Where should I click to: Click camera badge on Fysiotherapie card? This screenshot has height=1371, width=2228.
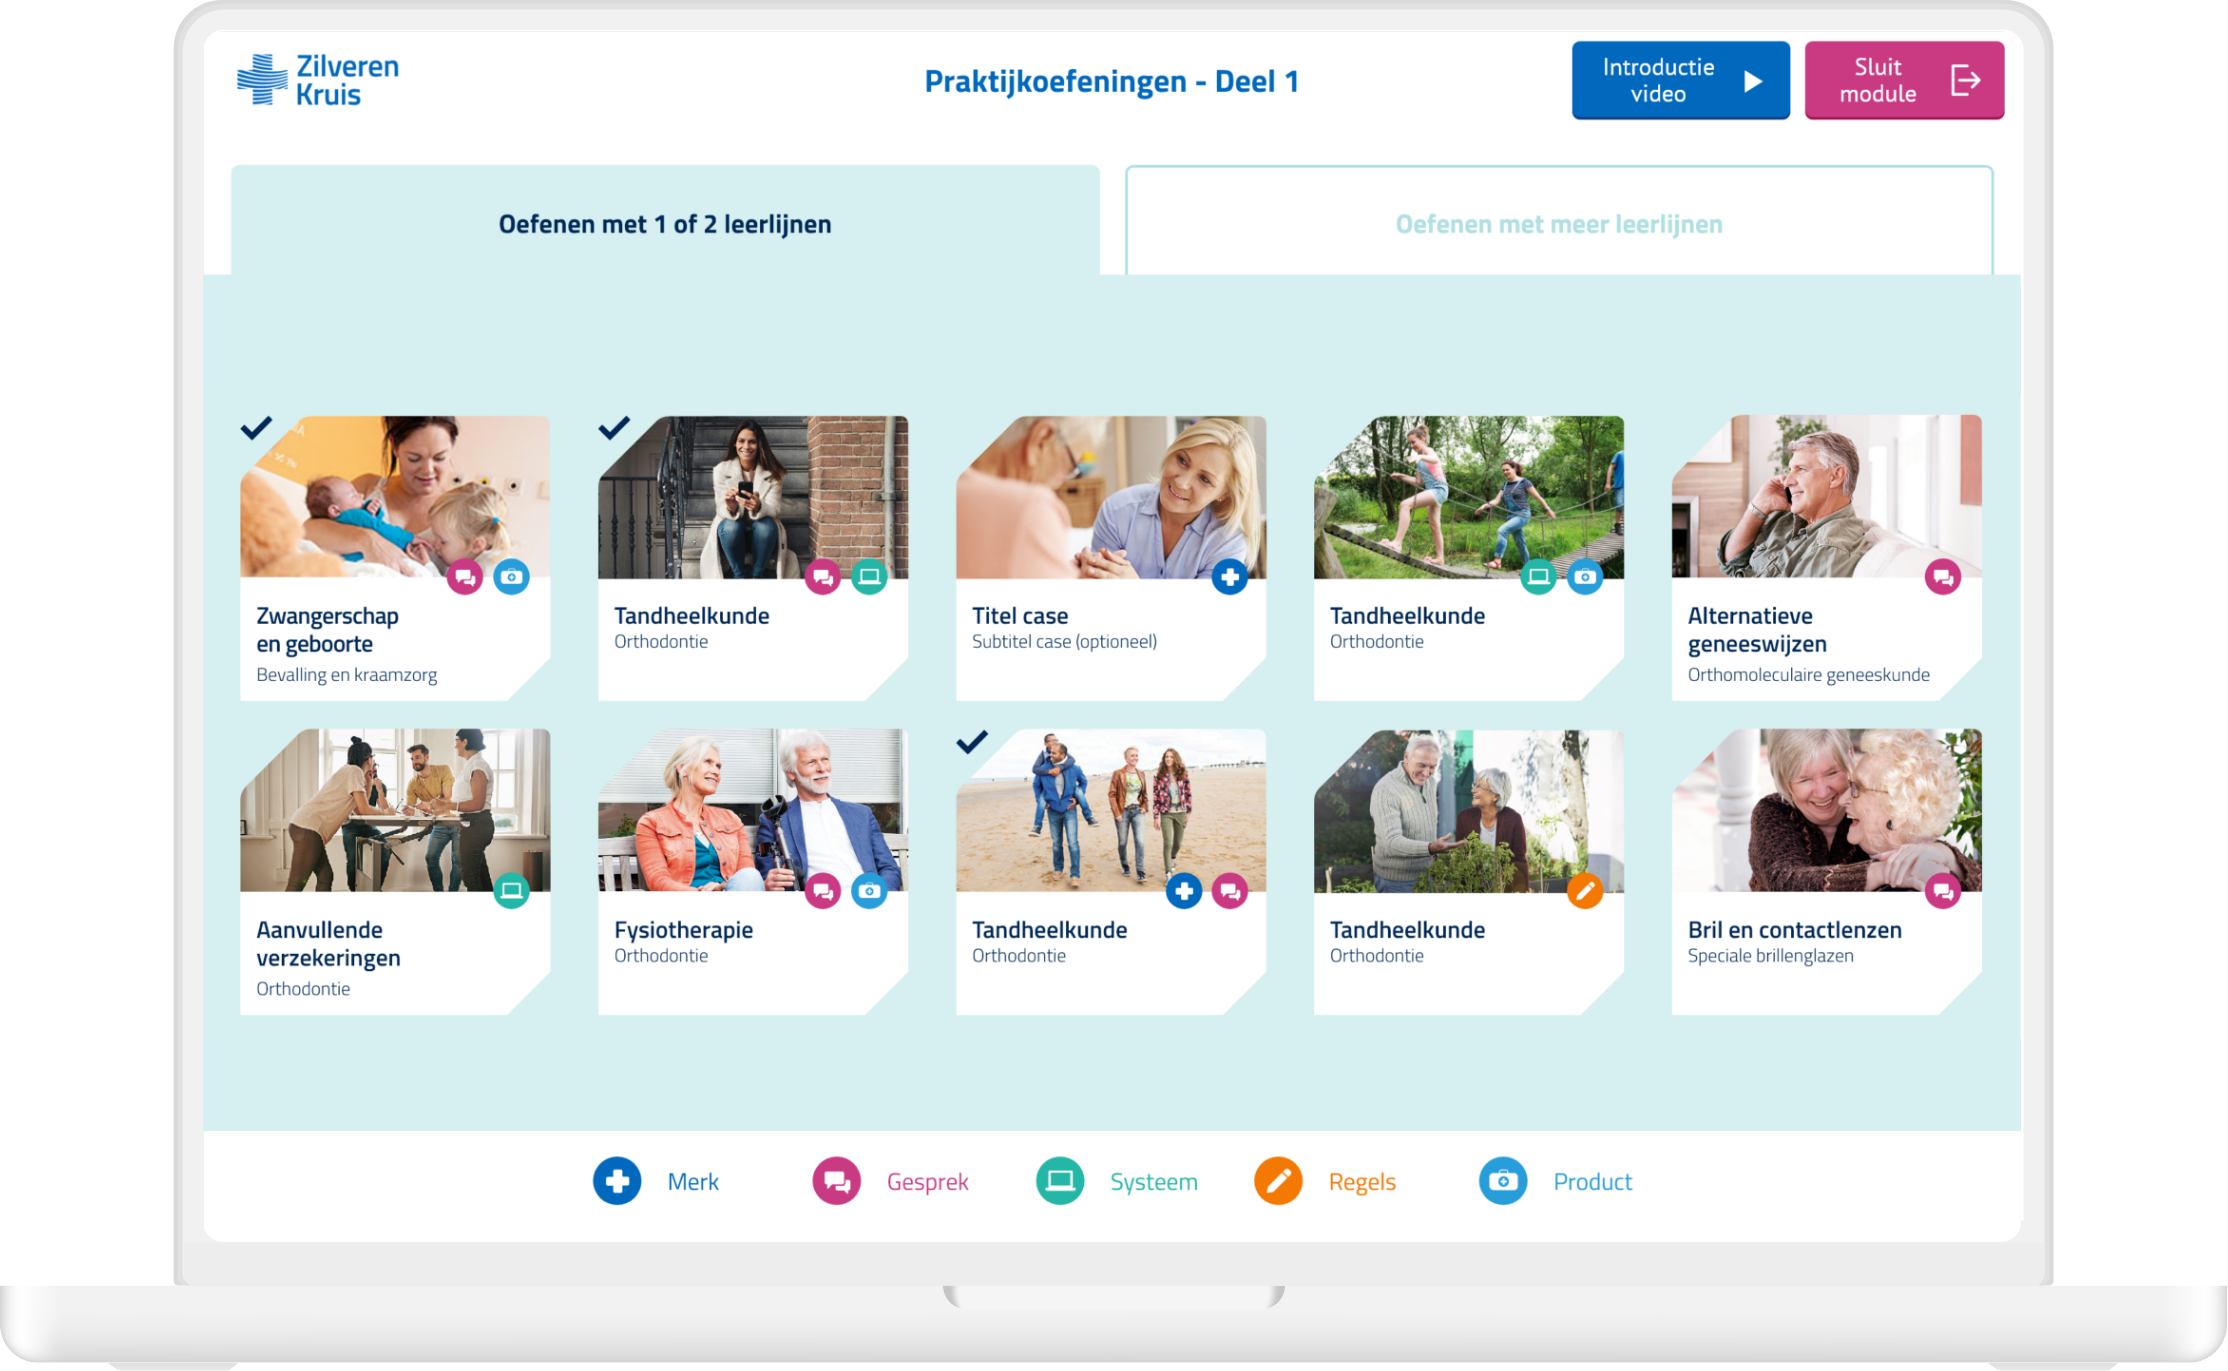click(x=869, y=891)
